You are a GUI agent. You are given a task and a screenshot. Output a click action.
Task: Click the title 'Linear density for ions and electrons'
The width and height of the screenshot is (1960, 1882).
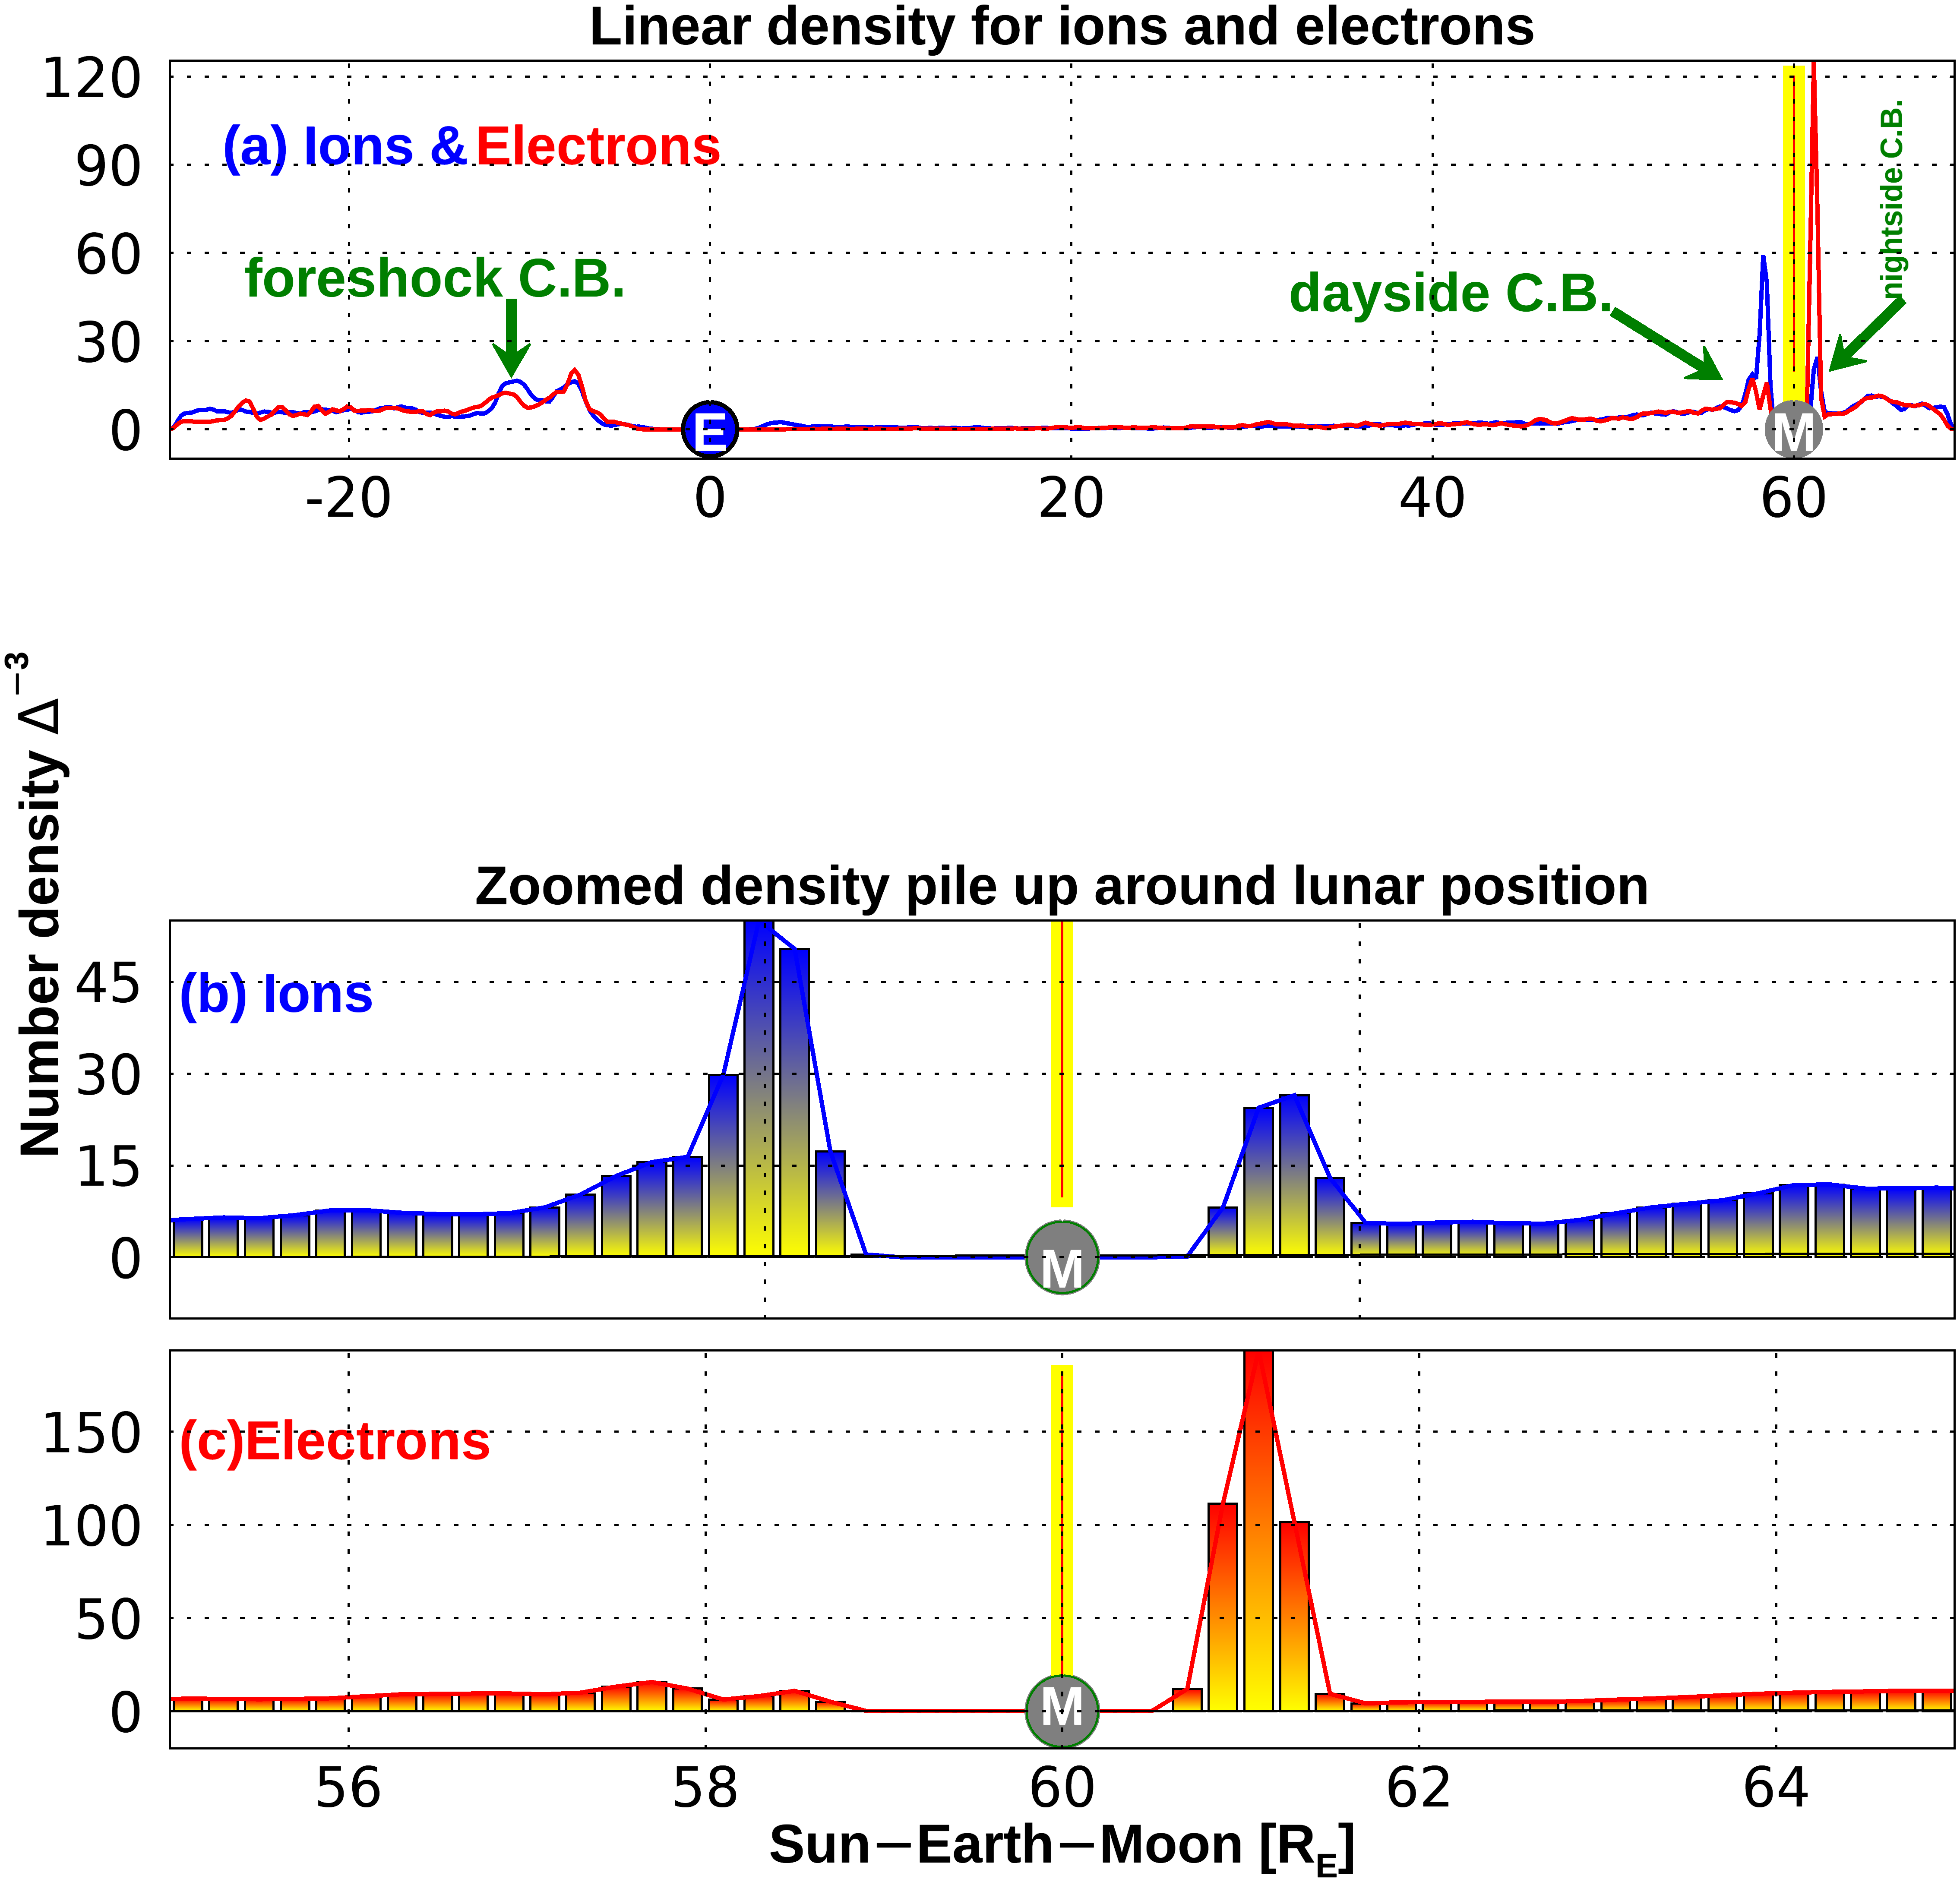coord(1061,27)
